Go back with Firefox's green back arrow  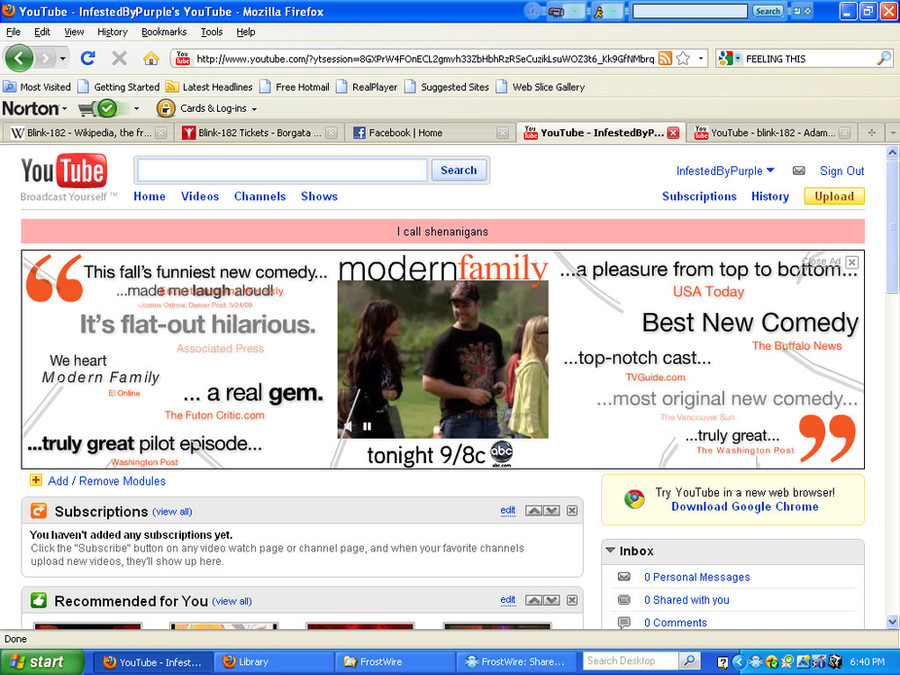click(x=19, y=58)
